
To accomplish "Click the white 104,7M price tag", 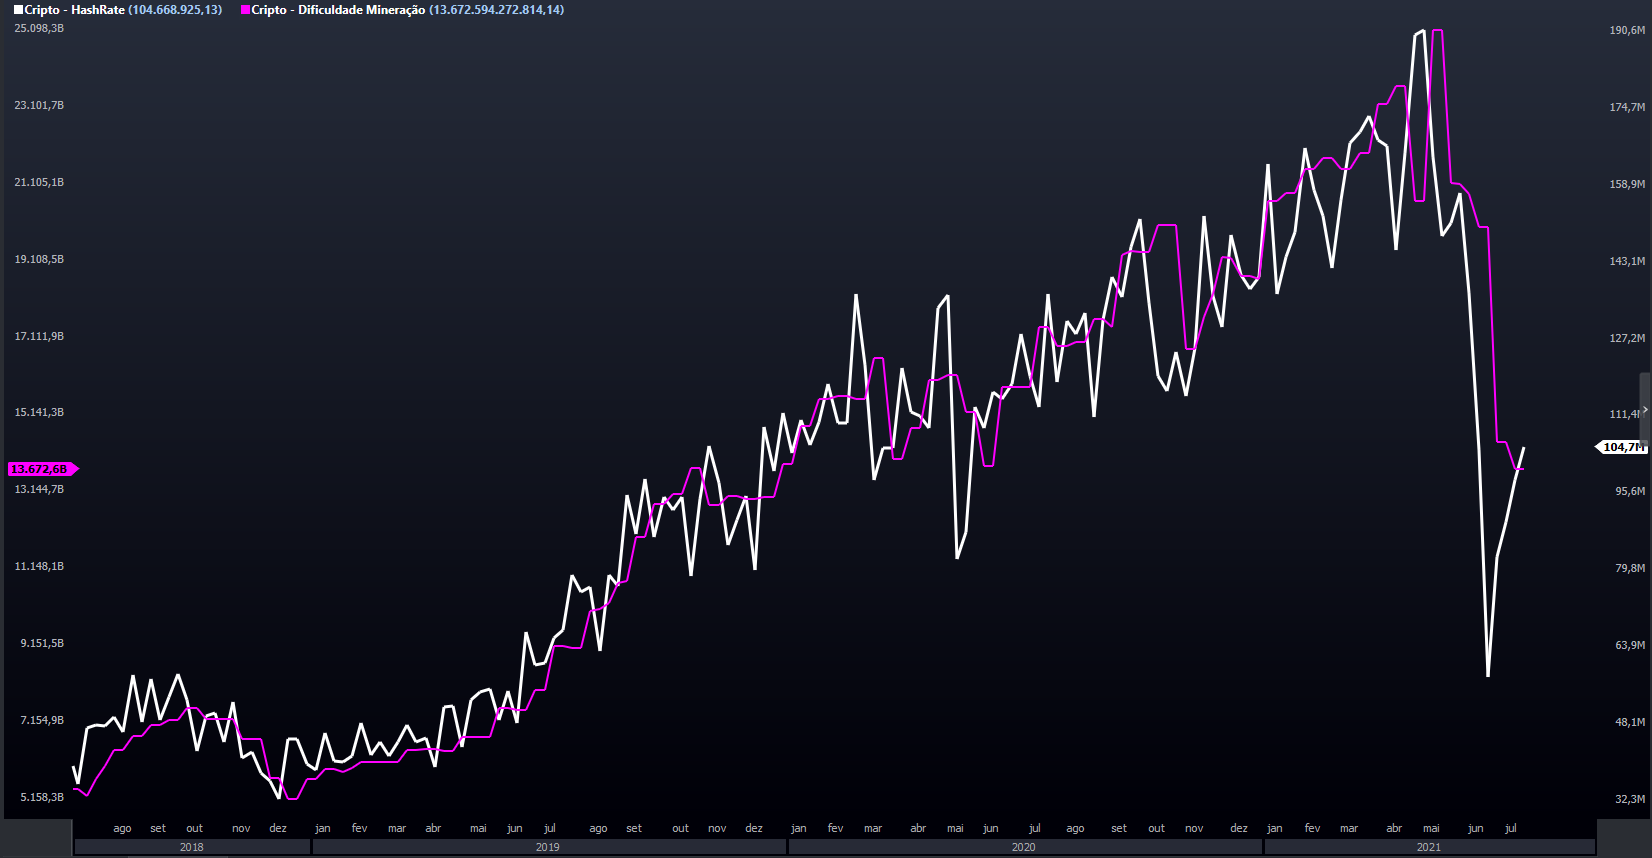I will pyautogui.click(x=1620, y=447).
